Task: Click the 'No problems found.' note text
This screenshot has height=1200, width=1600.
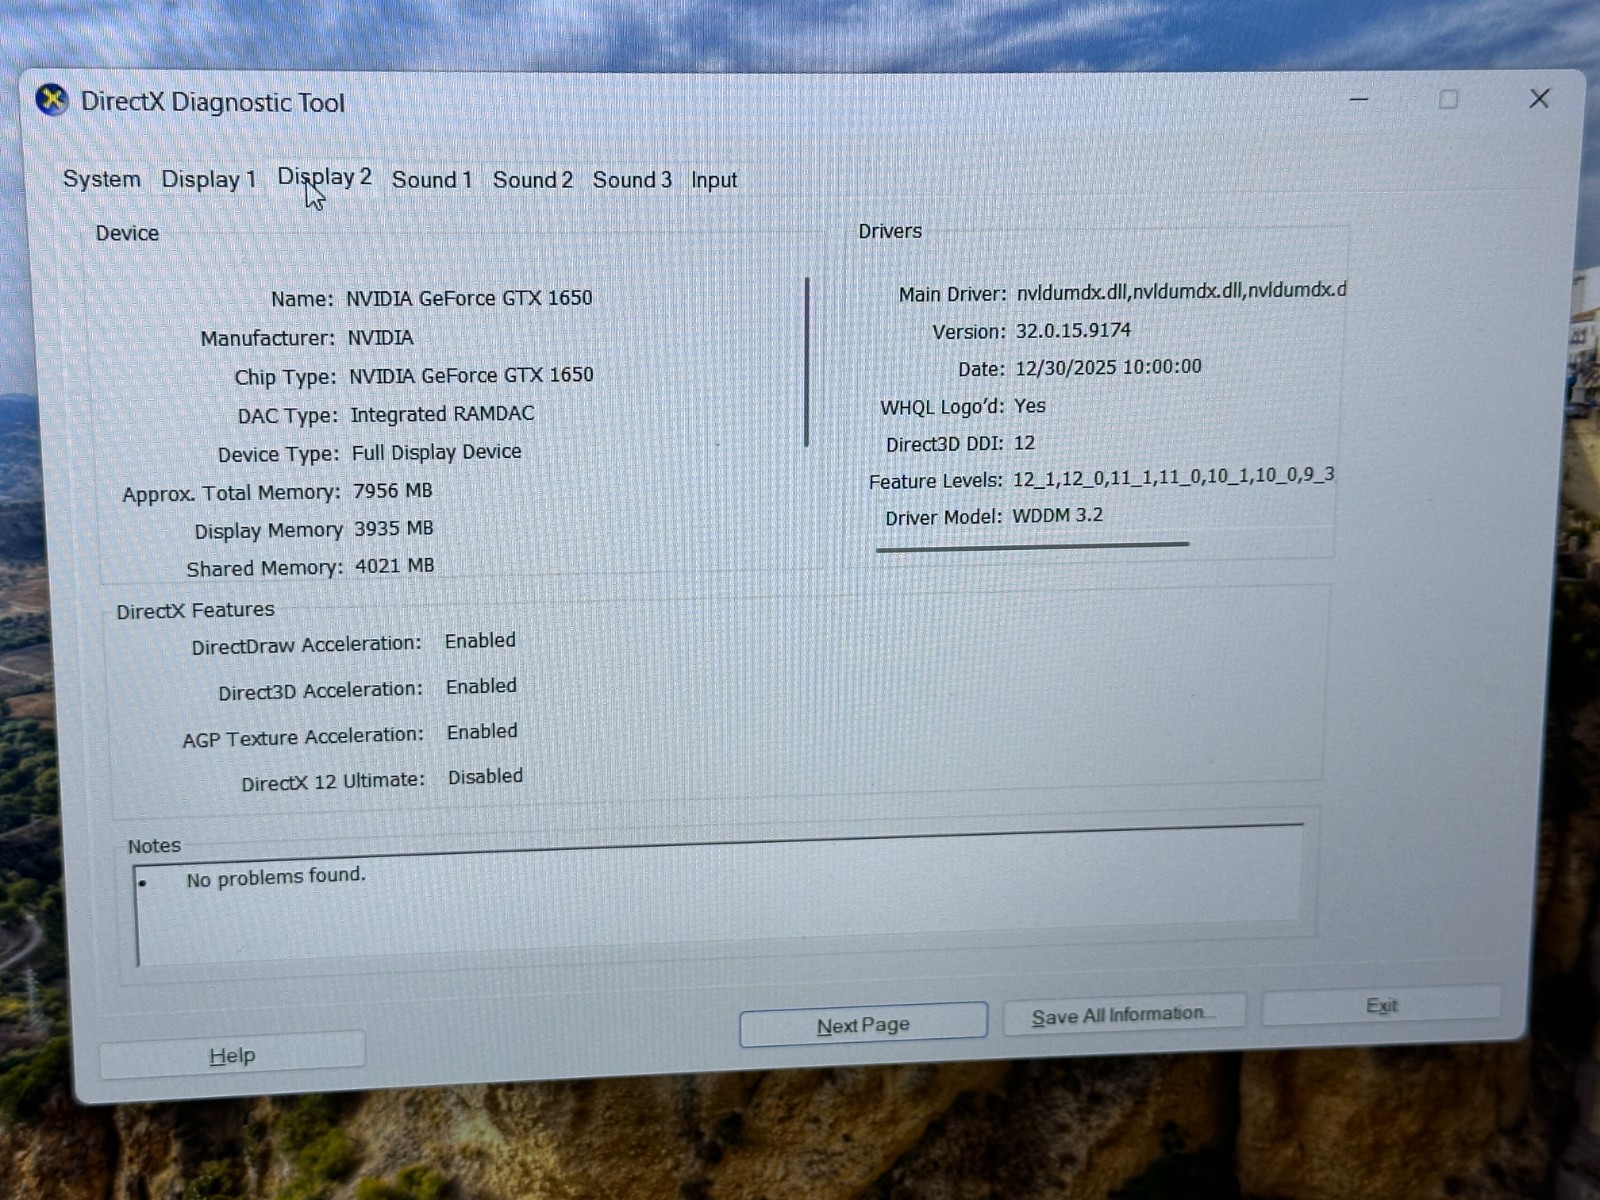Action: [276, 877]
